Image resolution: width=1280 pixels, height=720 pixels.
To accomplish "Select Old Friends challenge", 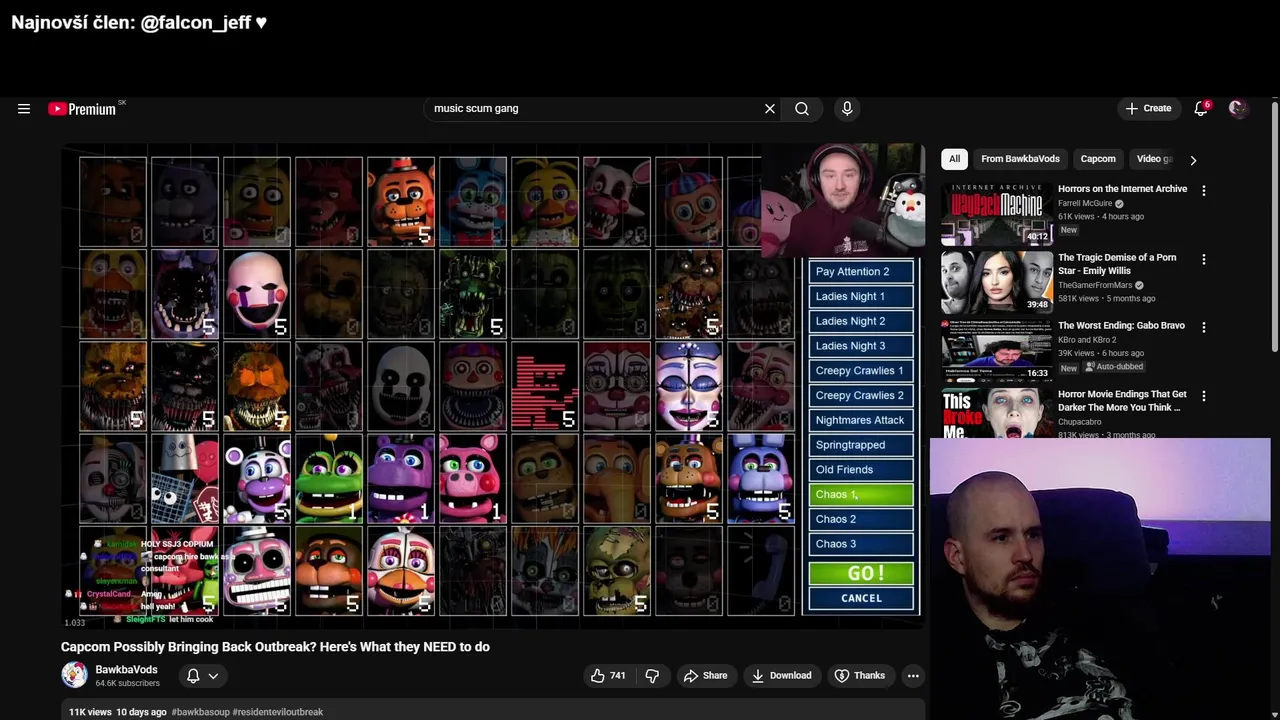I will [x=861, y=470].
